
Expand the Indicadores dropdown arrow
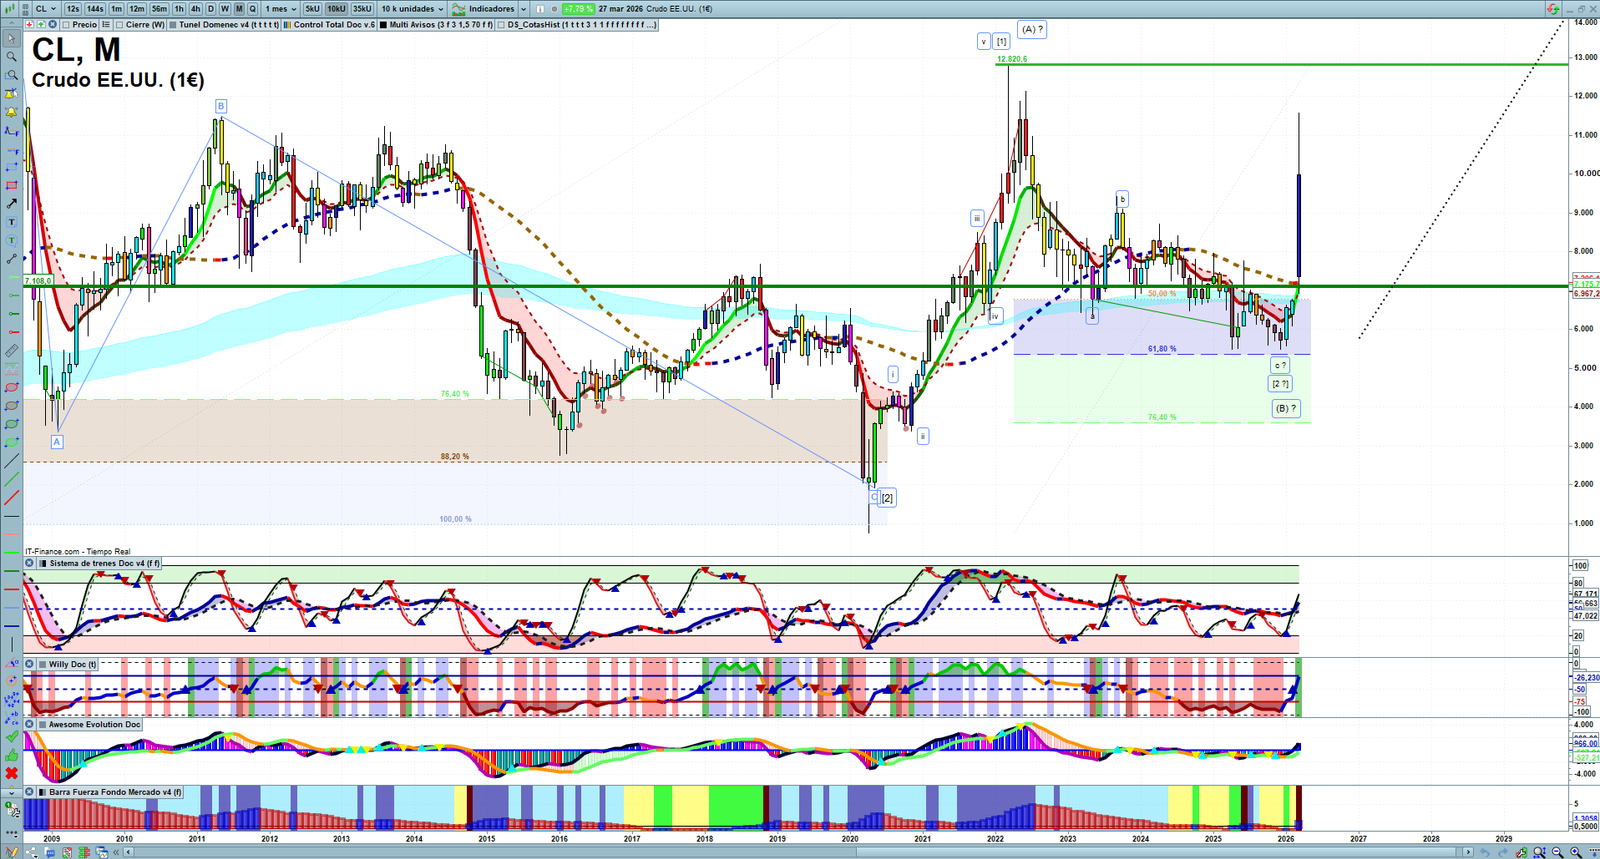(523, 9)
